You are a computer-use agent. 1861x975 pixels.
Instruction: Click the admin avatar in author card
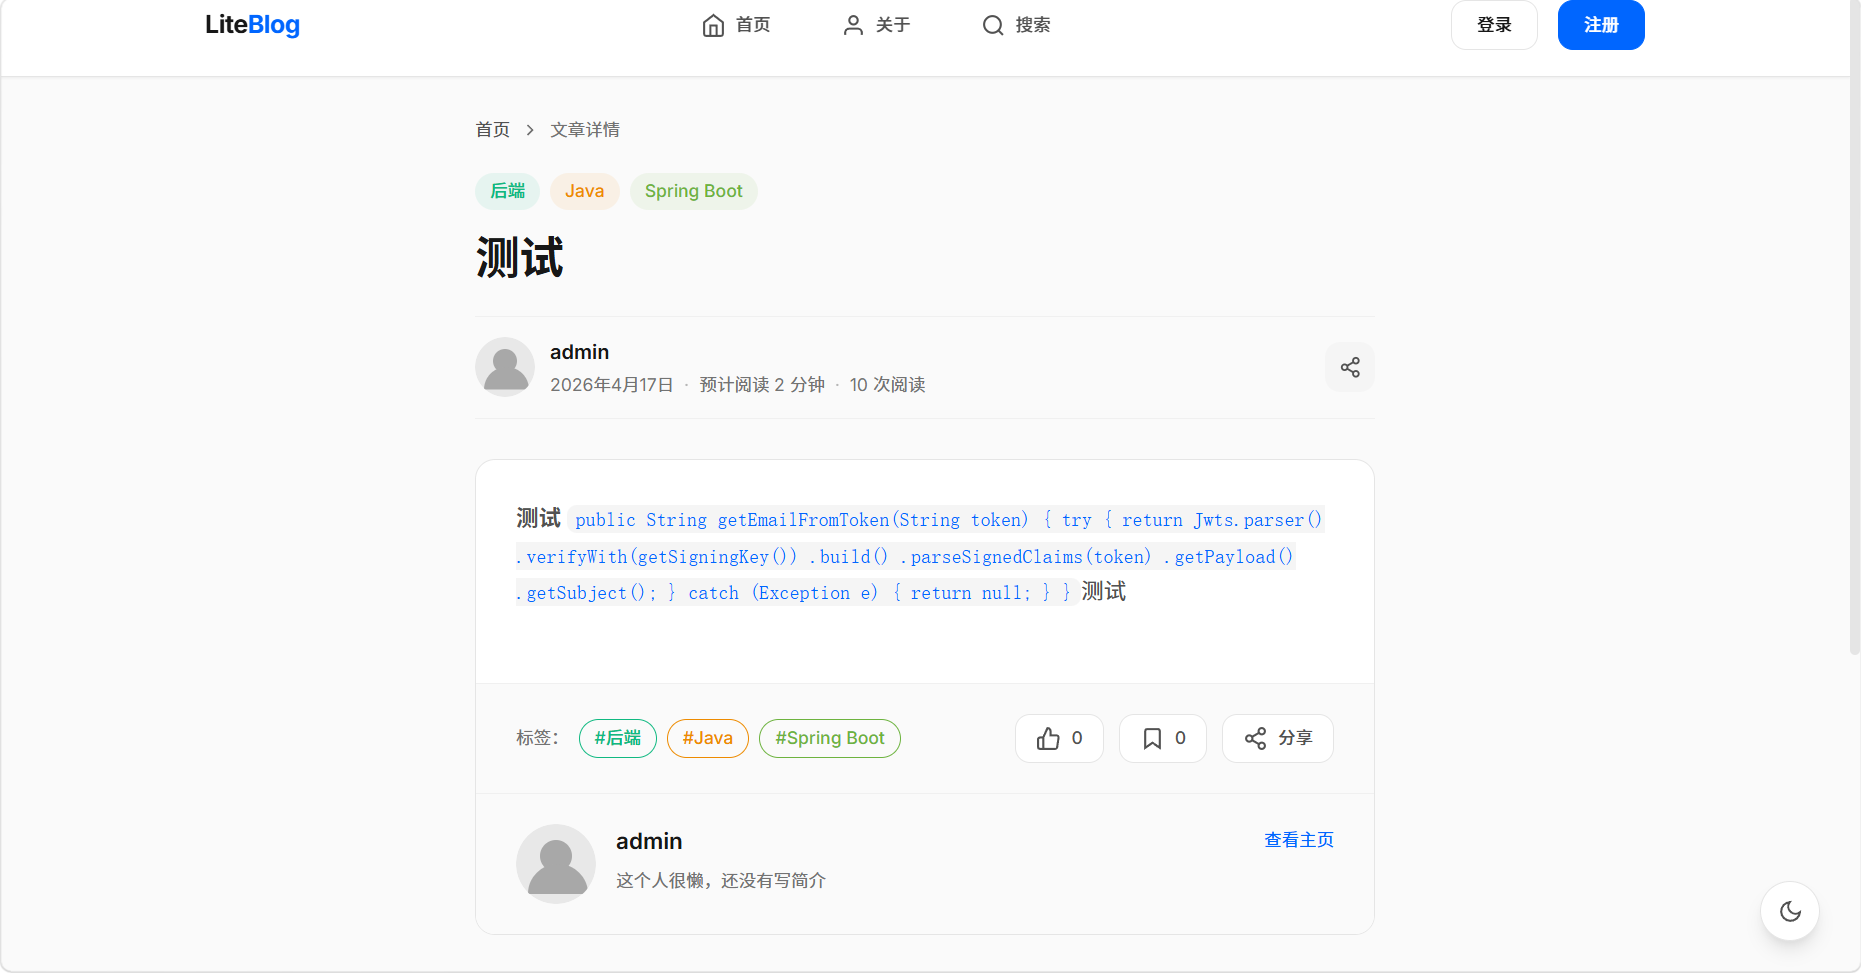[556, 863]
